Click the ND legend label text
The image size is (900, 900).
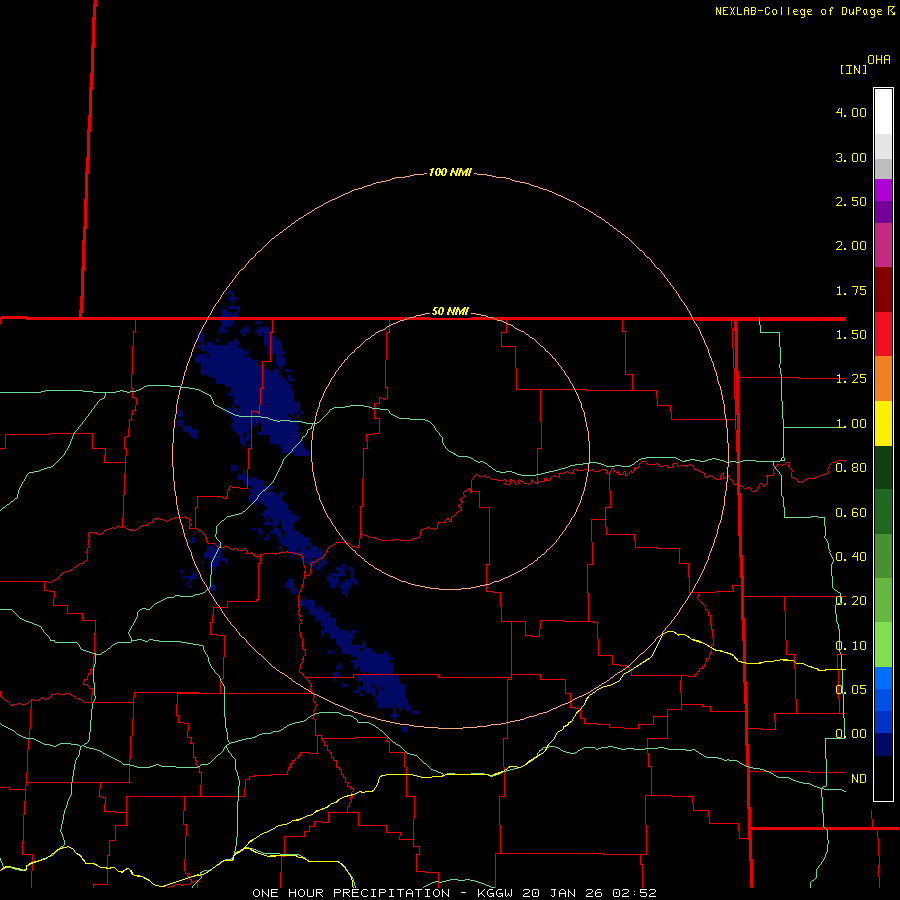859,778
